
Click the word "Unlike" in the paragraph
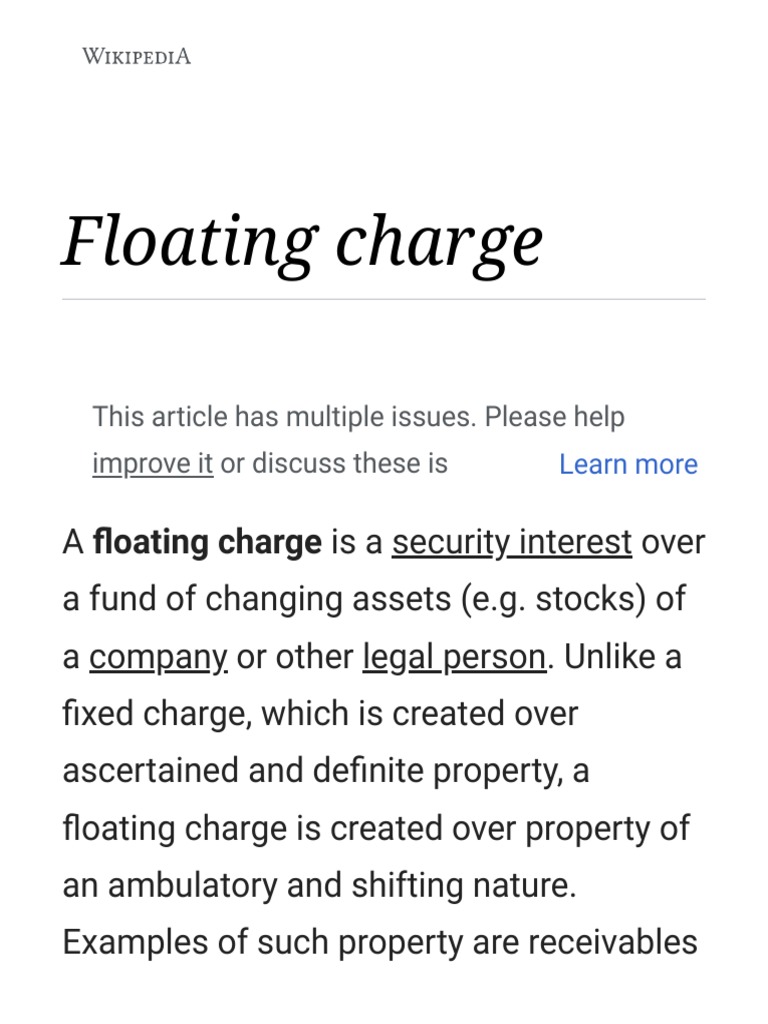coord(605,657)
